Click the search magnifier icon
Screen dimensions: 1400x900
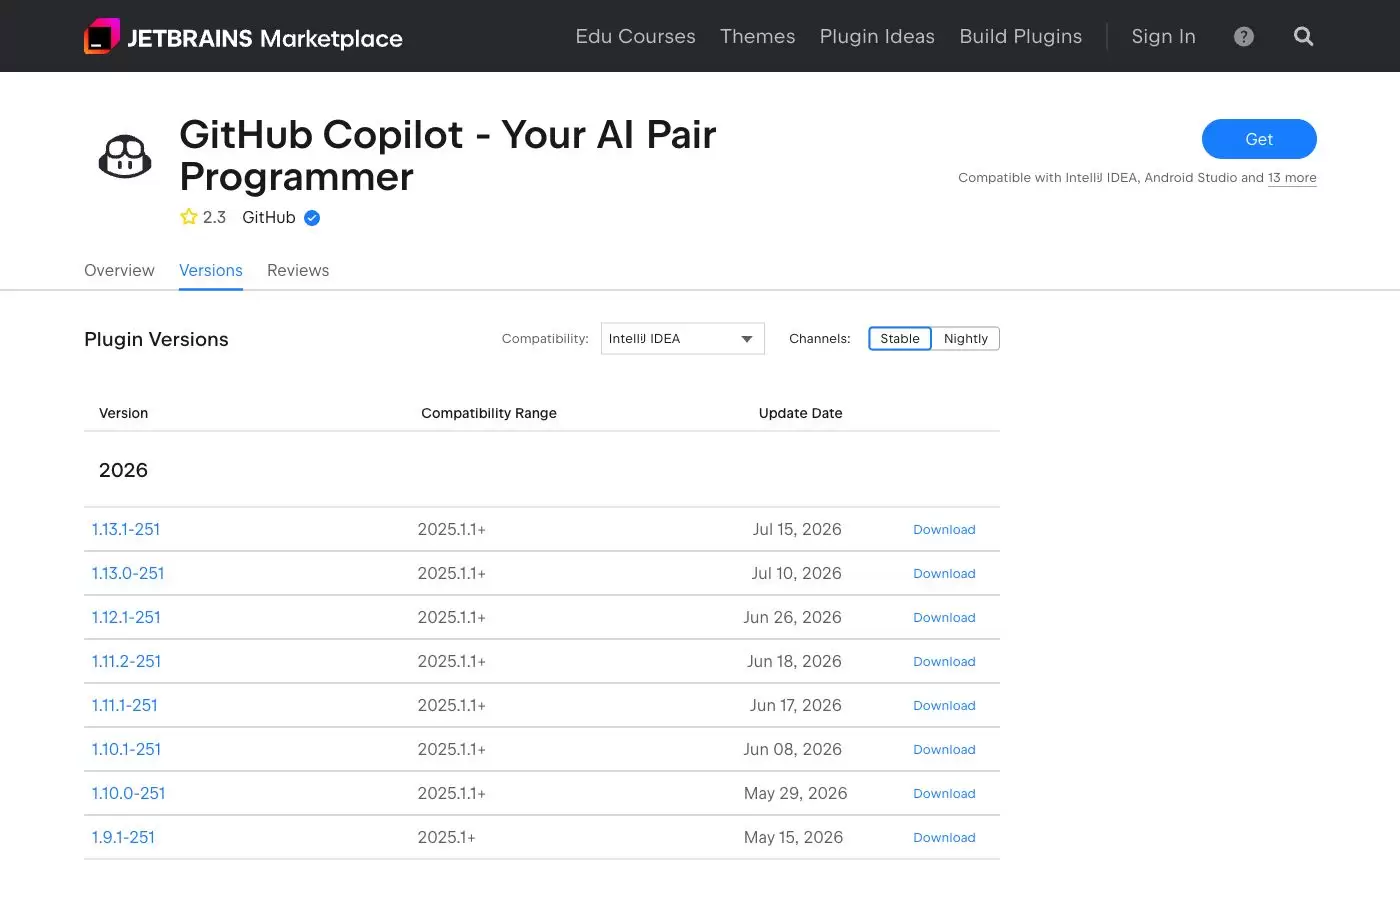point(1303,37)
